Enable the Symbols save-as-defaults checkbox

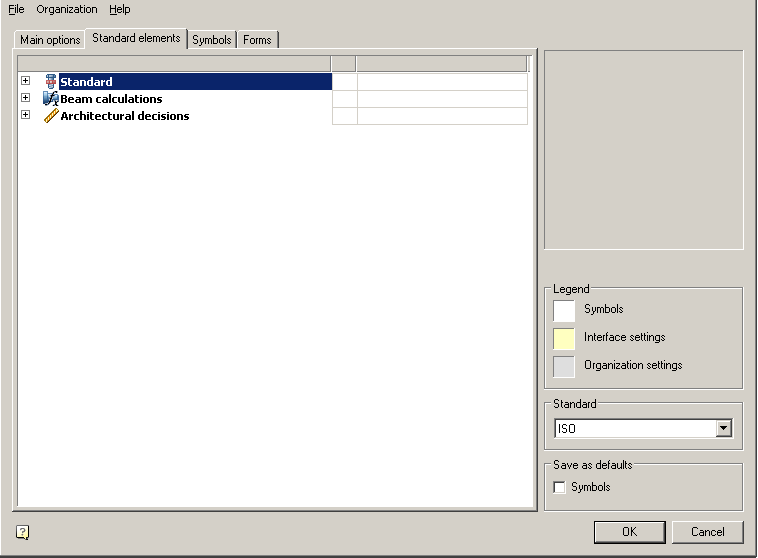coord(560,488)
